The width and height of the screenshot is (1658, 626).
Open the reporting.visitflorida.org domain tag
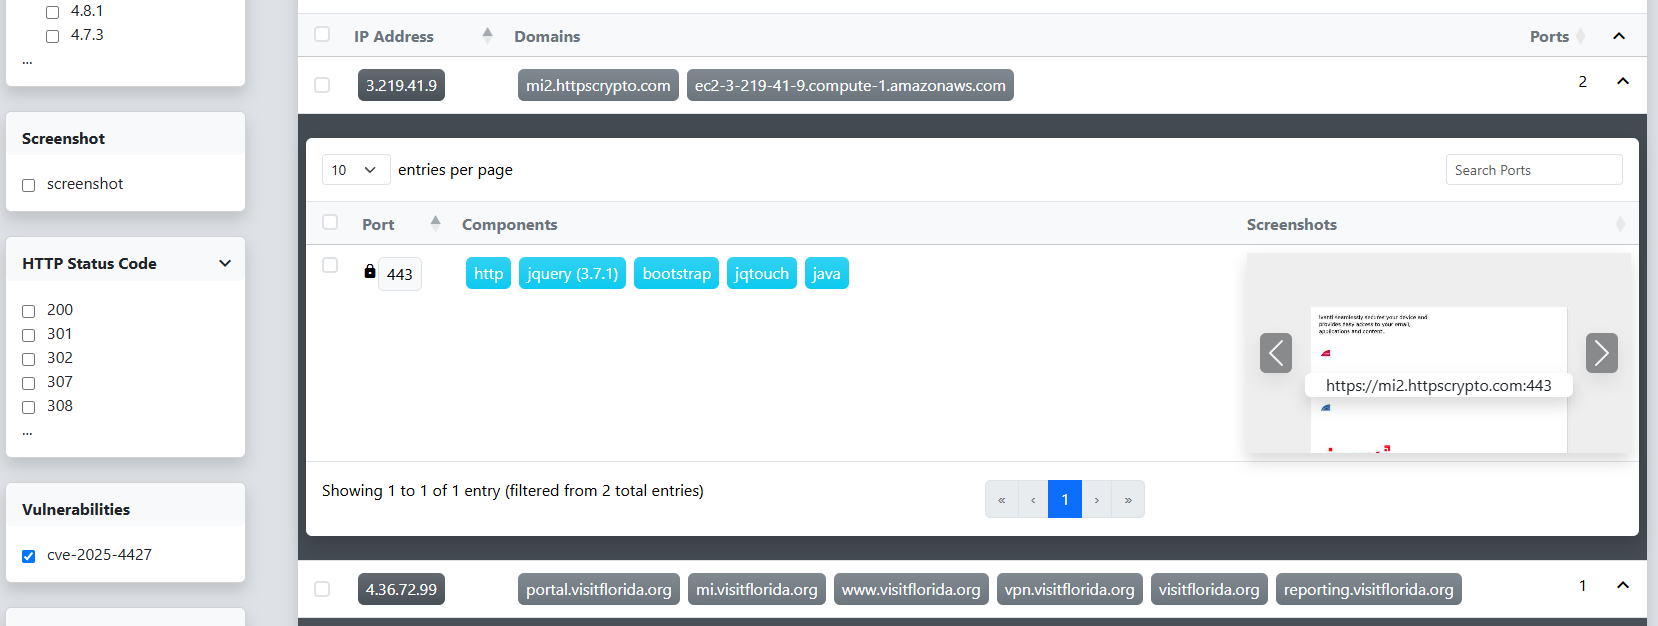pyautogui.click(x=1369, y=589)
